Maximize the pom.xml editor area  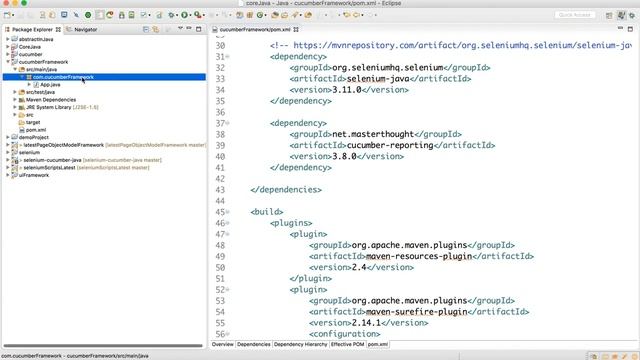630,29
